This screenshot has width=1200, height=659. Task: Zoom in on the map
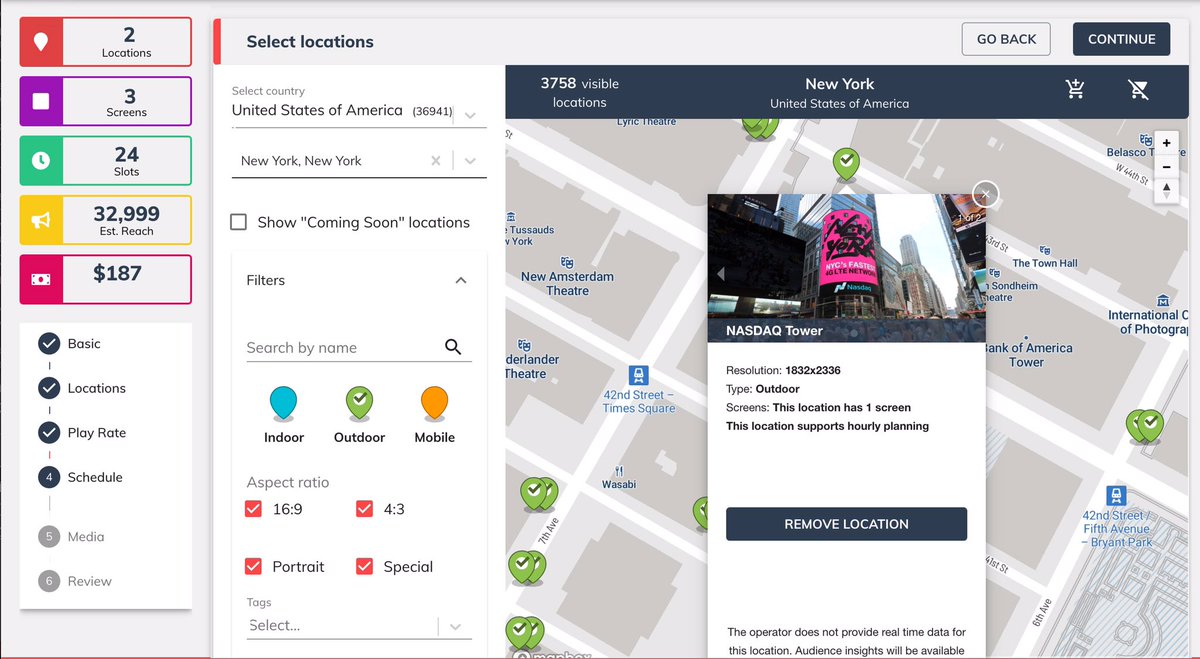coord(1166,142)
